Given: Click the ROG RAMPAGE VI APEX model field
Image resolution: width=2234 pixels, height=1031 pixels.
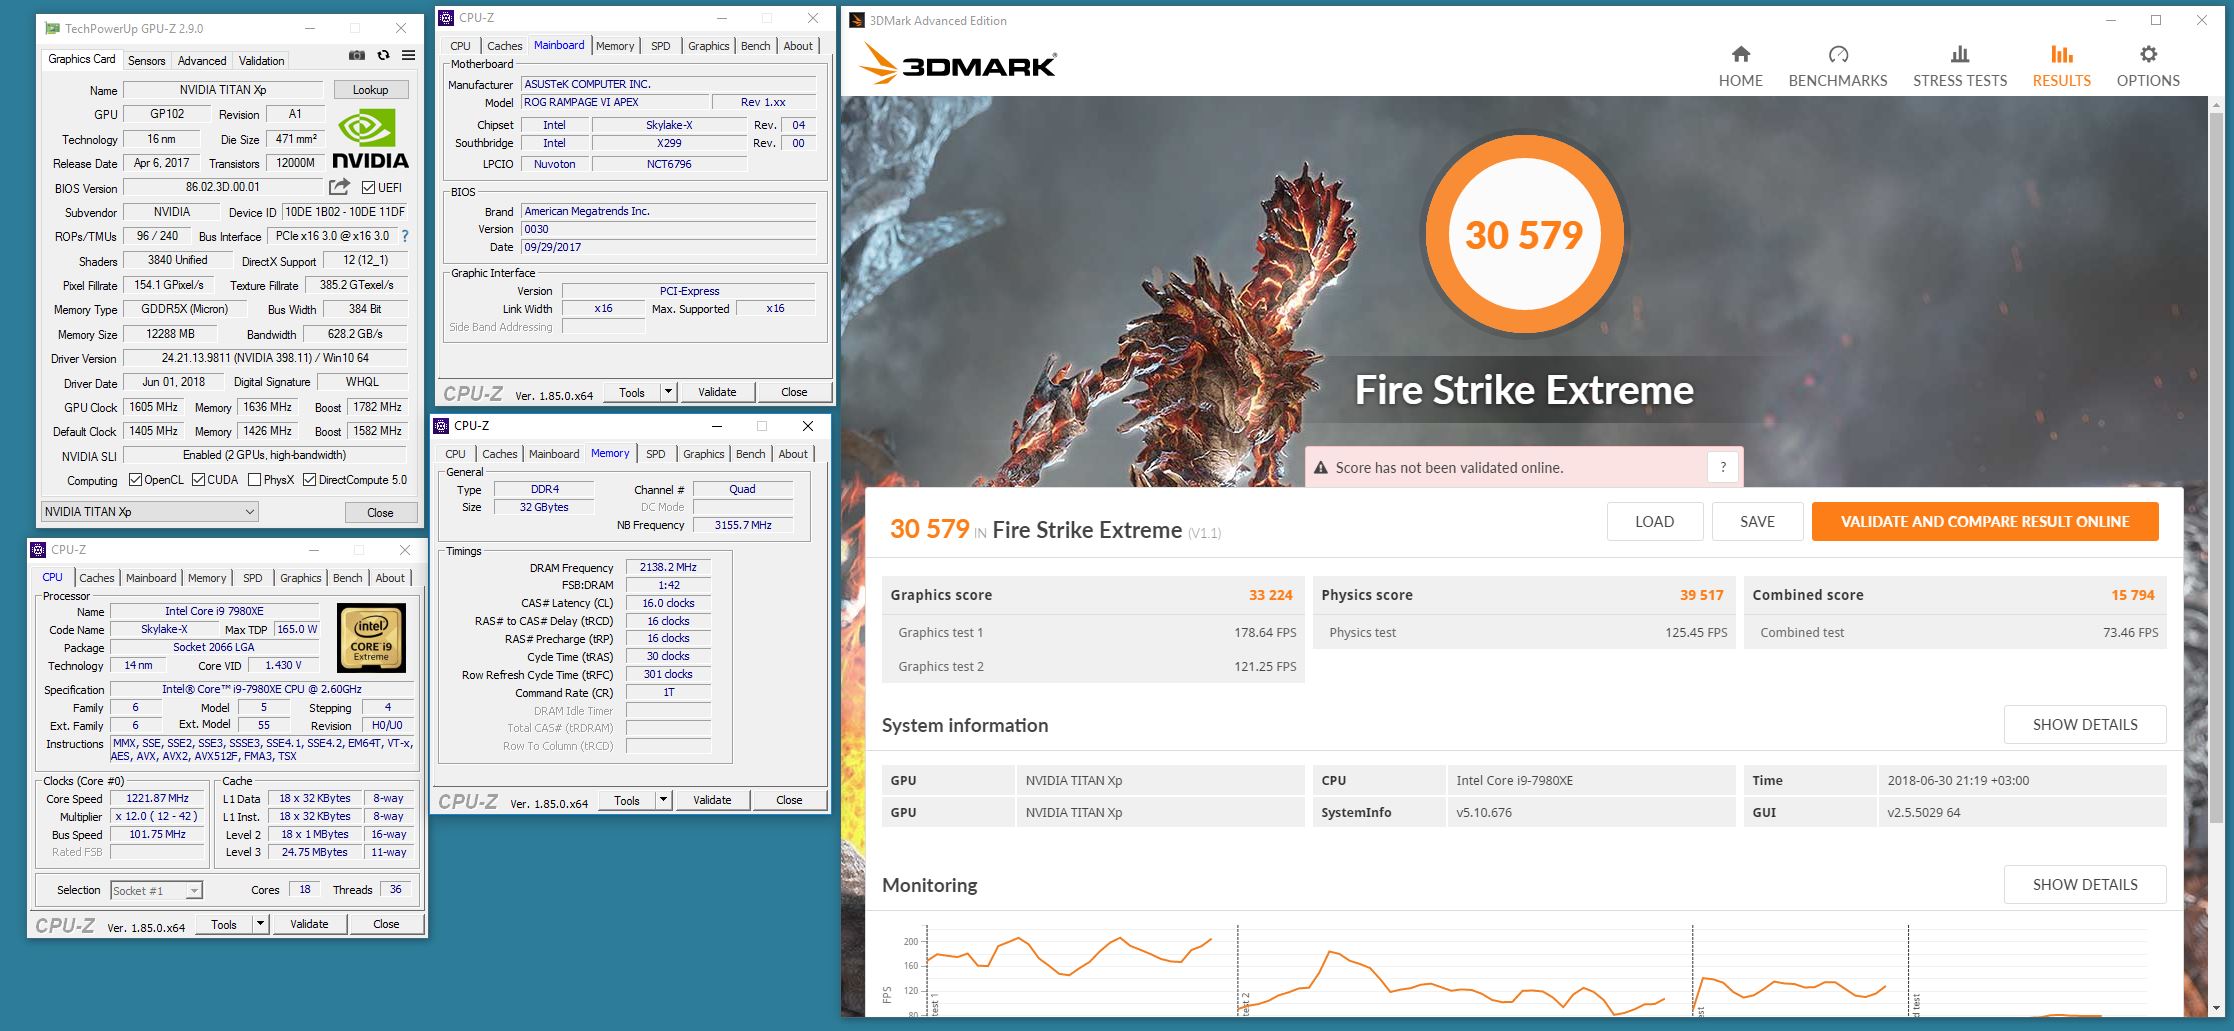Looking at the screenshot, I should pos(614,102).
